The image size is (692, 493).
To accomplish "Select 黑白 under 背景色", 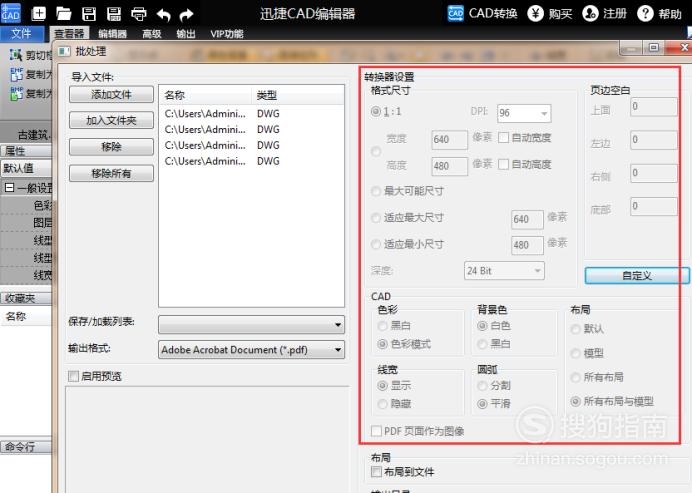I will click(482, 344).
